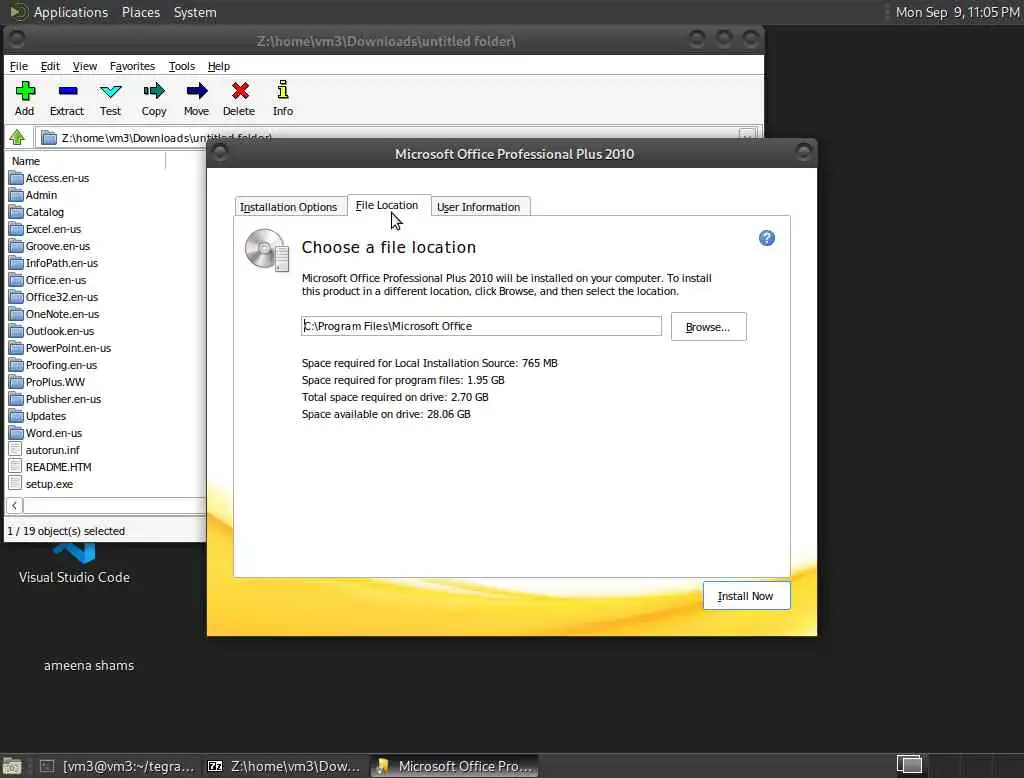Viewport: 1024px width, 778px height.
Task: Open the File menu in 7-Zip
Action: [x=18, y=66]
